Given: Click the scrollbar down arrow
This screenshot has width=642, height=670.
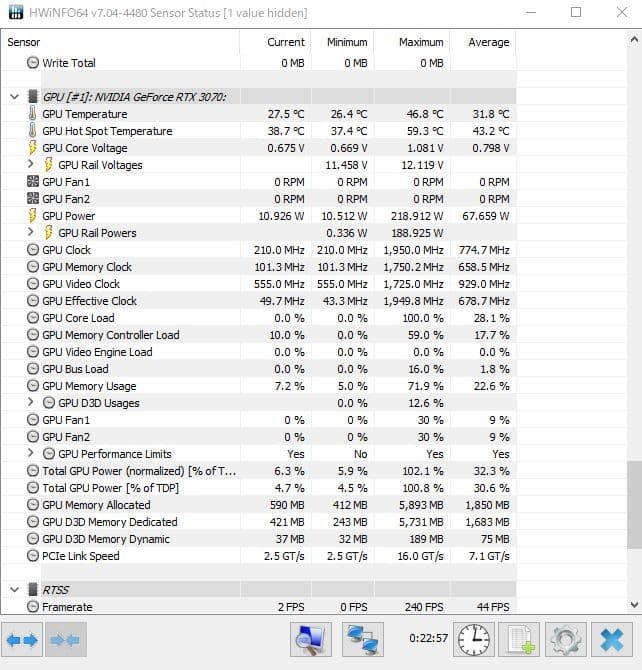Looking at the screenshot, I should (634, 605).
